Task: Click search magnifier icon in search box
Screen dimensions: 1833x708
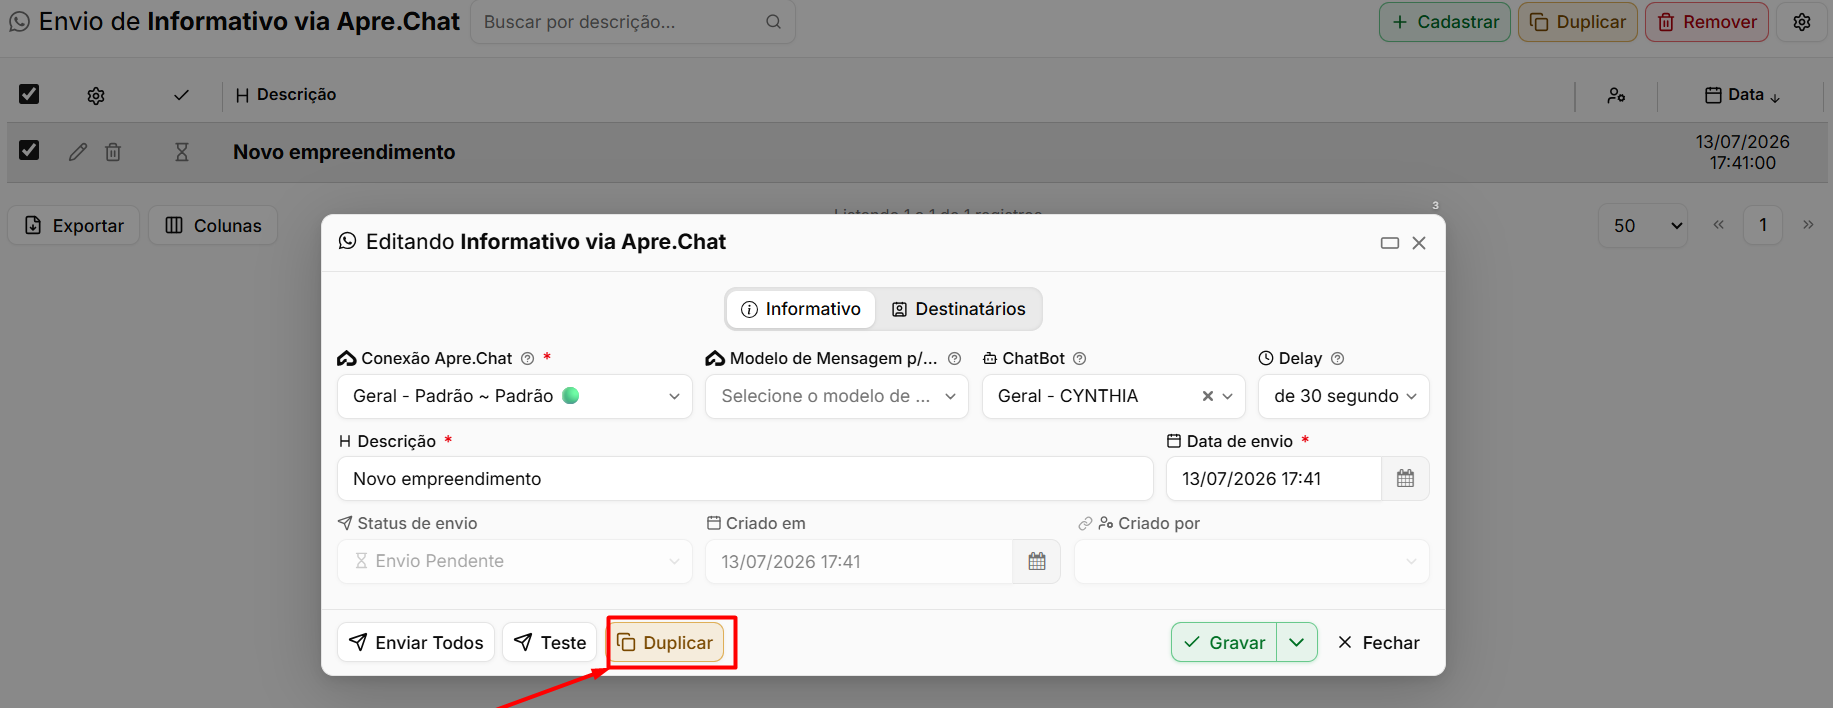Action: click(x=773, y=22)
